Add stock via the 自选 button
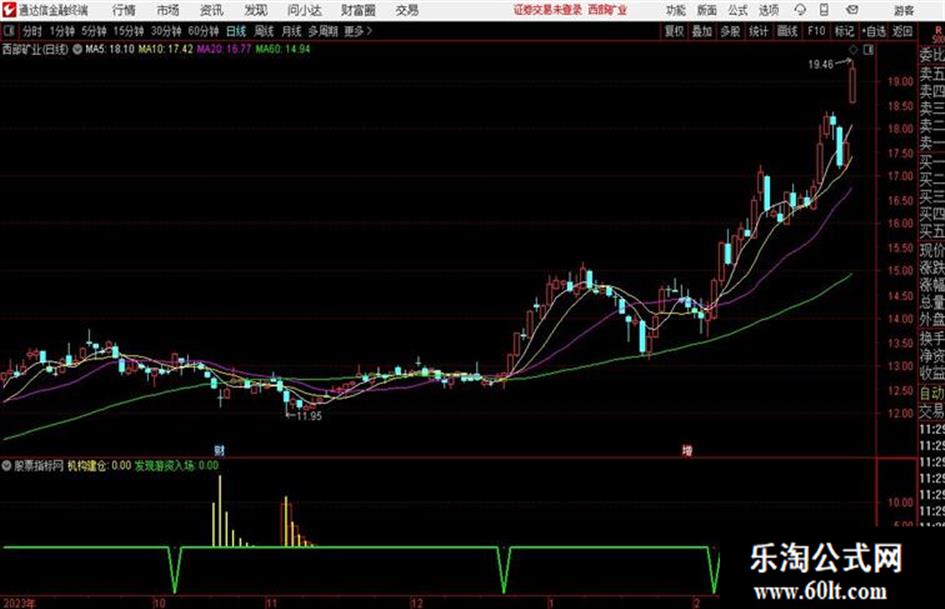The height and width of the screenshot is (609, 945). 874,31
